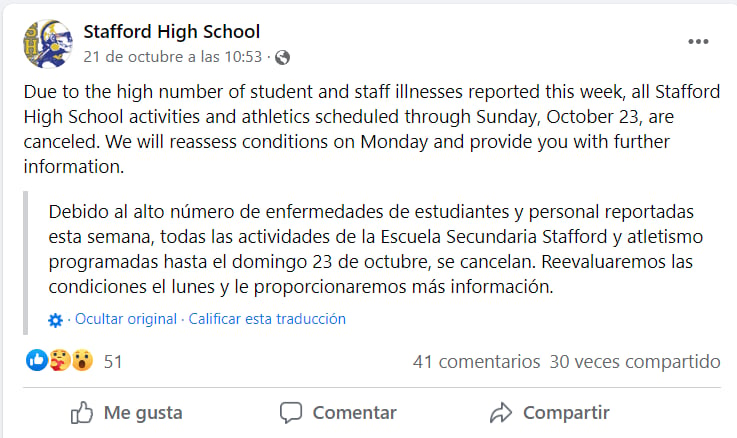Select Calificar esta traducción link
Viewport: 737px width, 438px height.
[267, 319]
